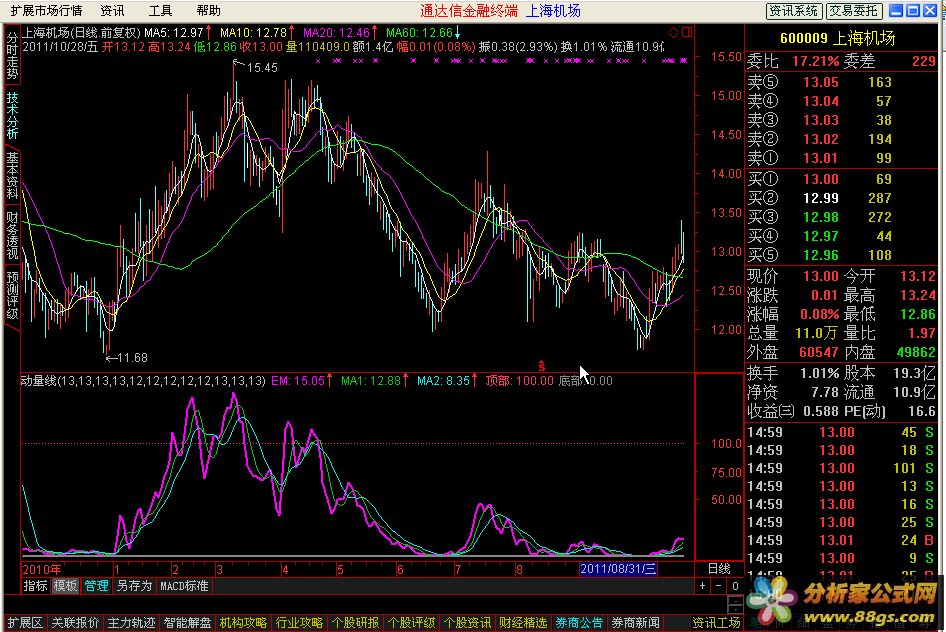Image resolution: width=946 pixels, height=632 pixels.
Task: Open the 扩展市场行情 menu
Action: (x=46, y=10)
